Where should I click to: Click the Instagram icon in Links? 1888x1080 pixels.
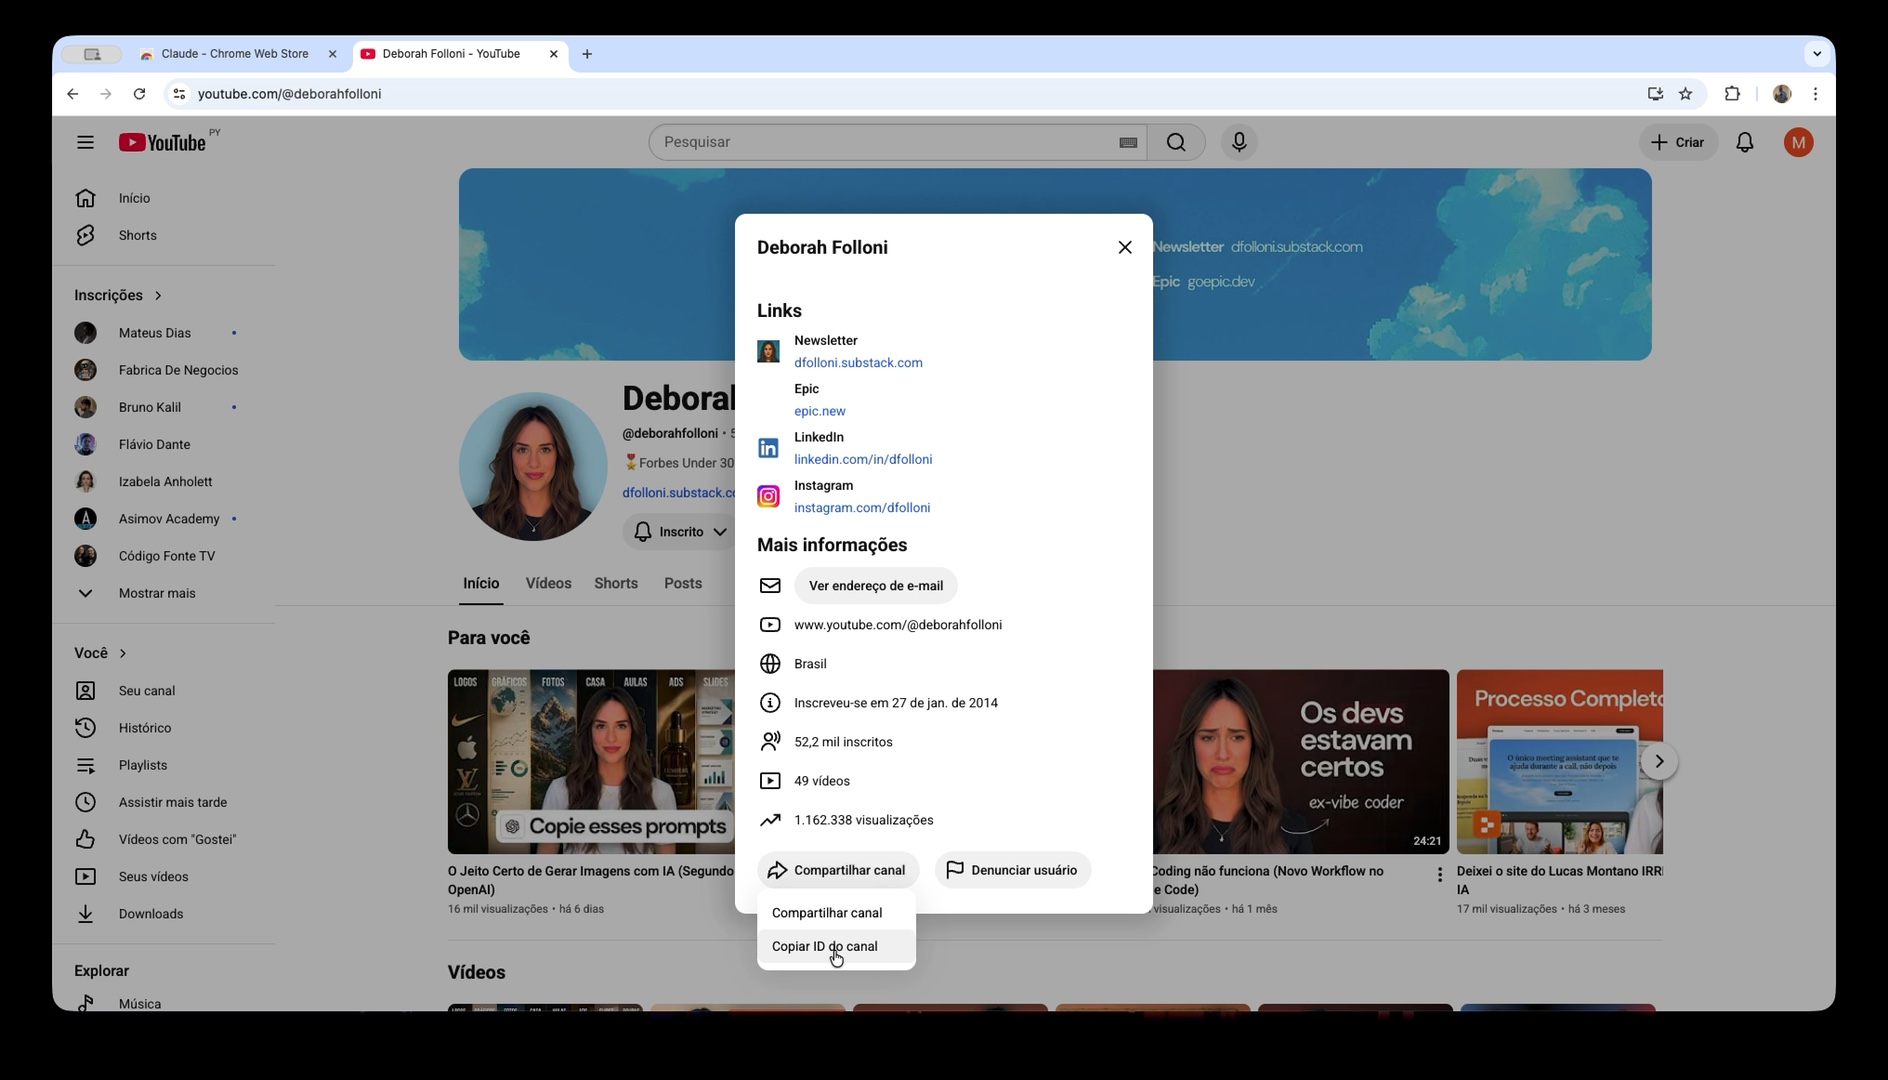point(768,496)
